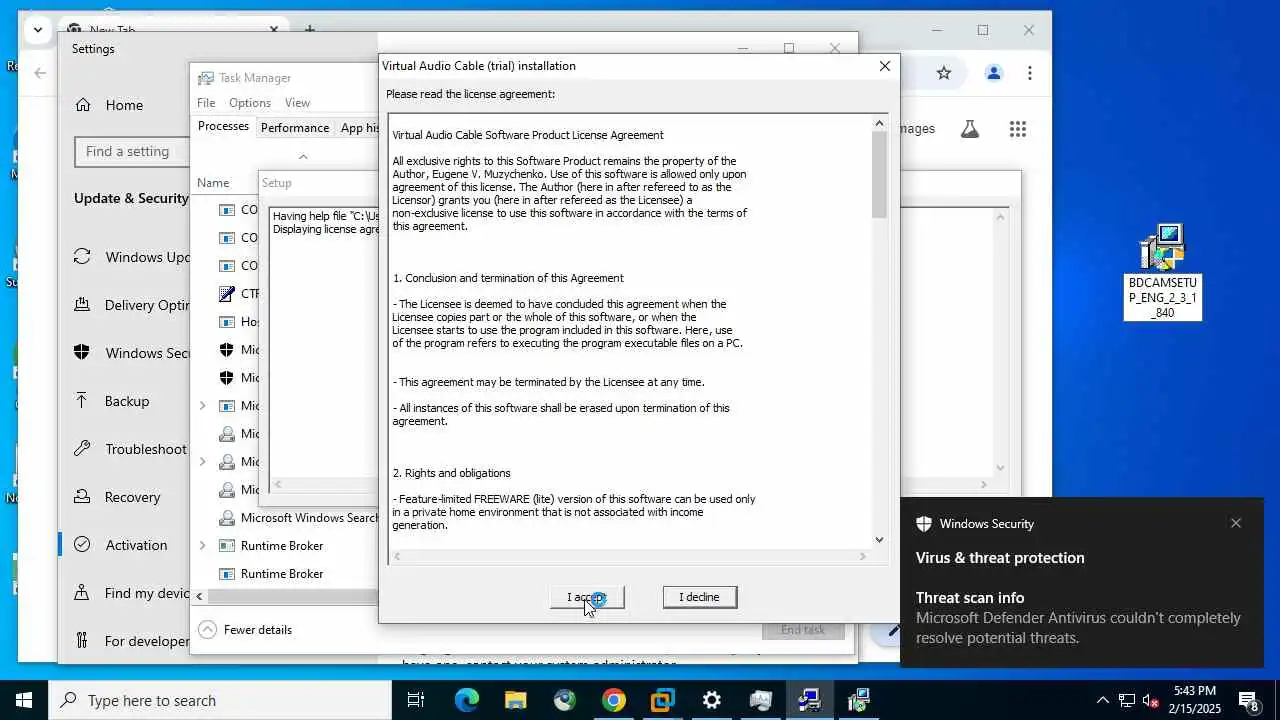The width and height of the screenshot is (1280, 720).
Task: Expand the first Runtime Broker process row
Action: pyautogui.click(x=202, y=546)
